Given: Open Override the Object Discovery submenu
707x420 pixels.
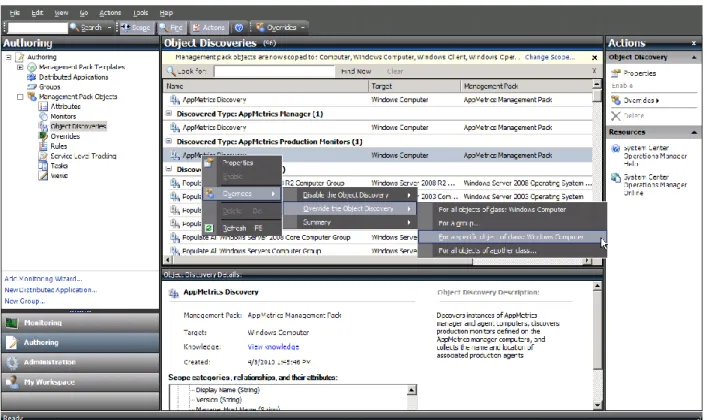Looking at the screenshot, I should 349,208.
